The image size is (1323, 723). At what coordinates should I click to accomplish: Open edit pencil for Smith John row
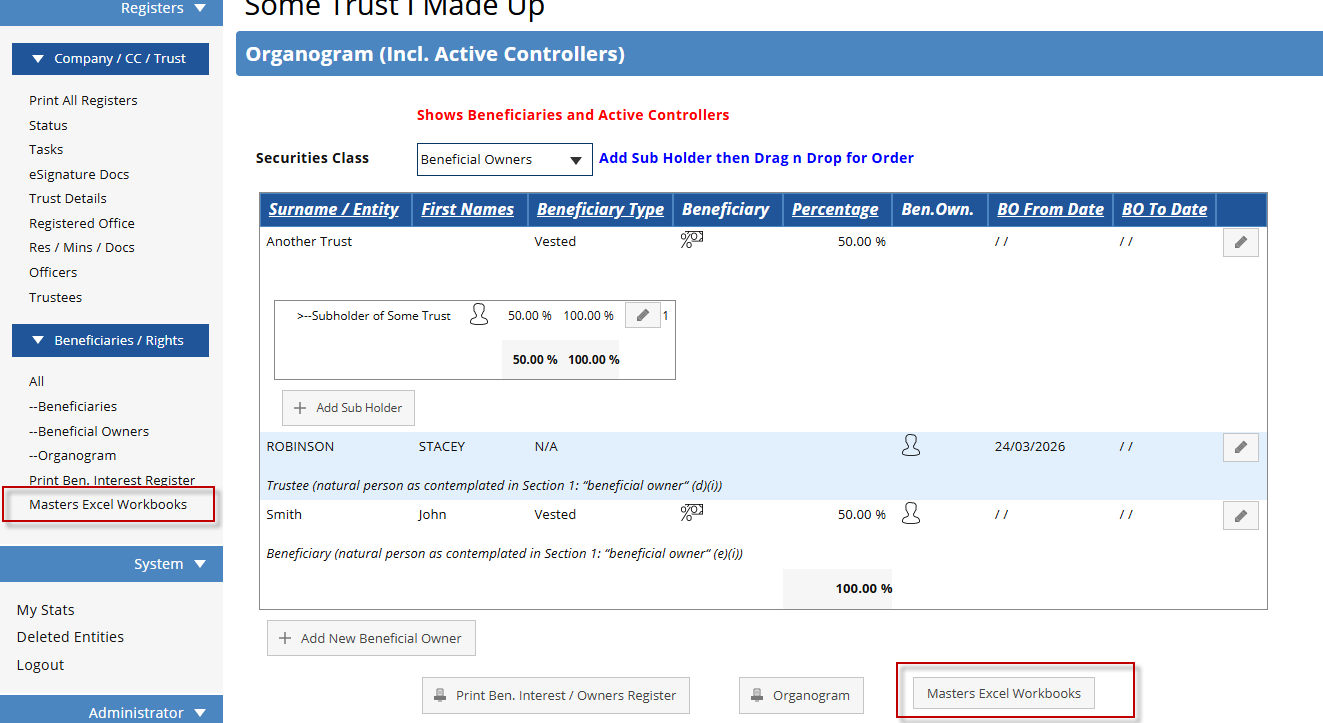click(x=1240, y=515)
